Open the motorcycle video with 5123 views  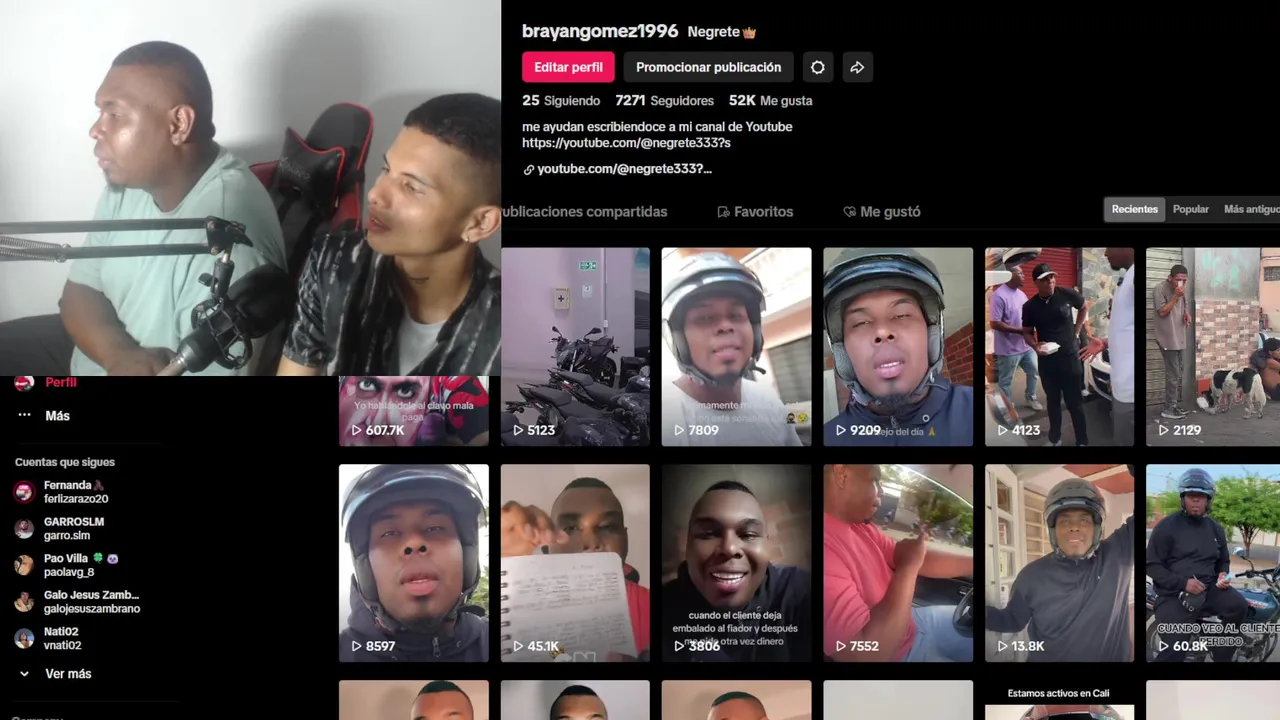[575, 347]
